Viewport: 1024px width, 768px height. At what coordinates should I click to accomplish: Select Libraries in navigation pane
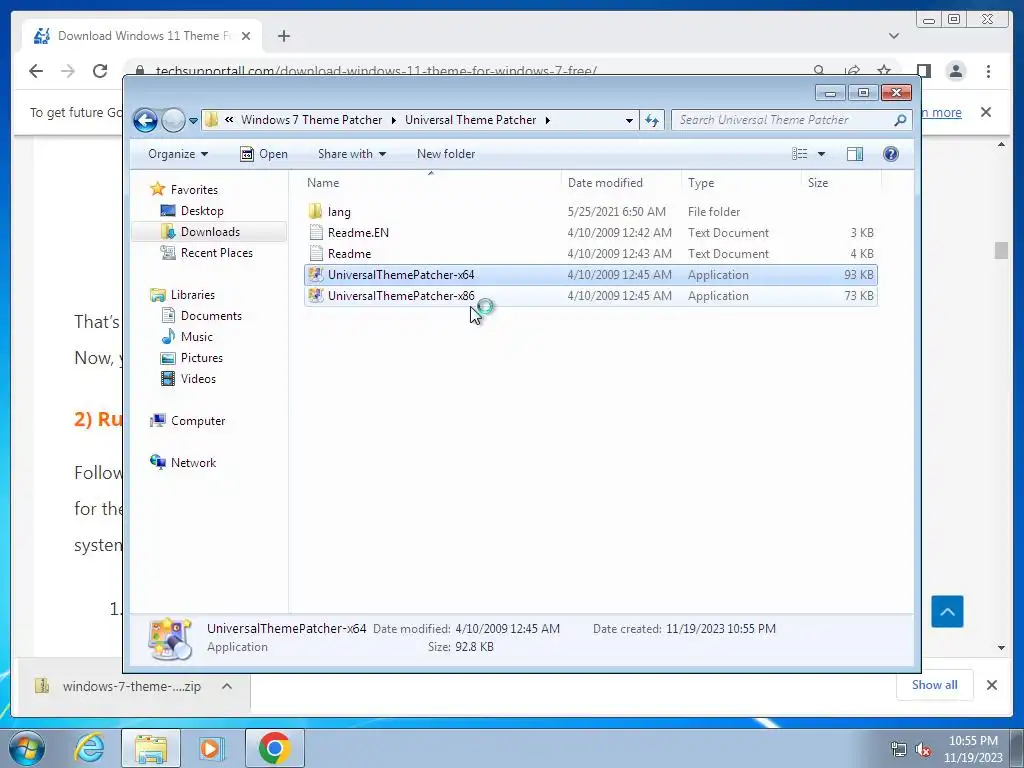point(193,295)
